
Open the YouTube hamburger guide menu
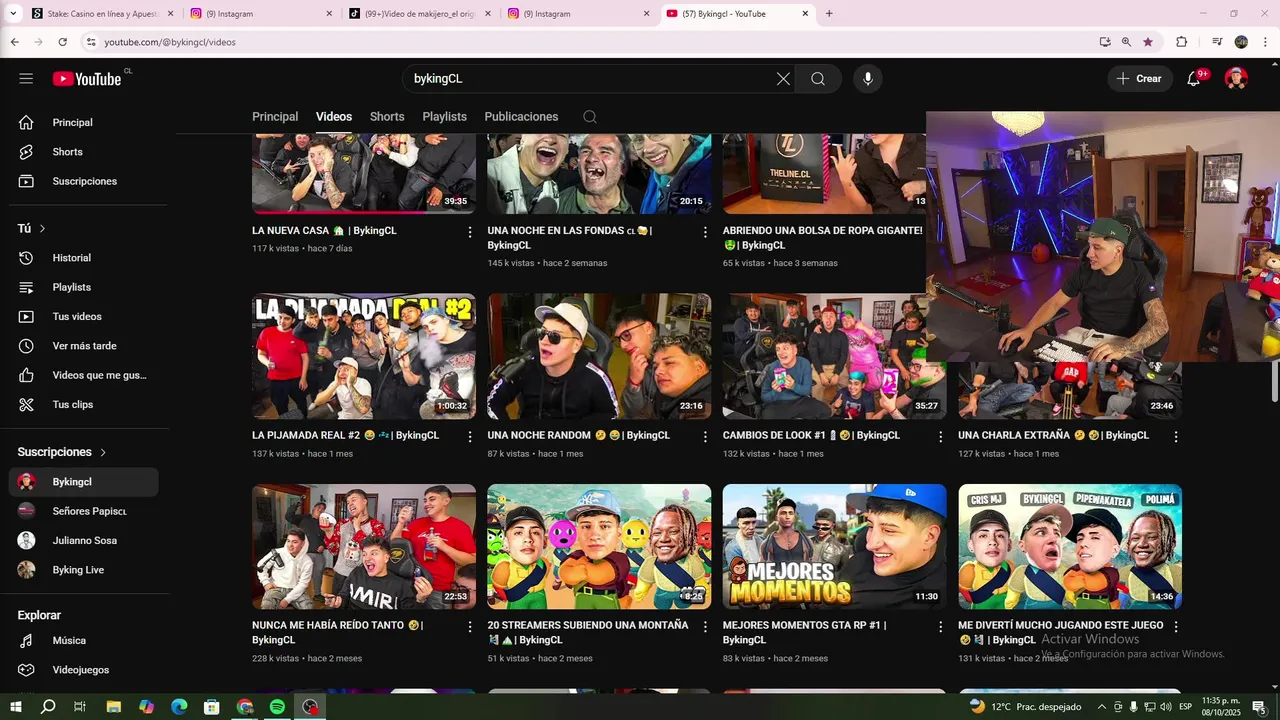(26, 79)
